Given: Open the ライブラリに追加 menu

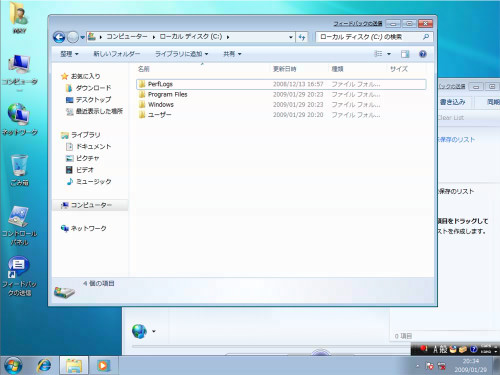Looking at the screenshot, I should (181, 54).
